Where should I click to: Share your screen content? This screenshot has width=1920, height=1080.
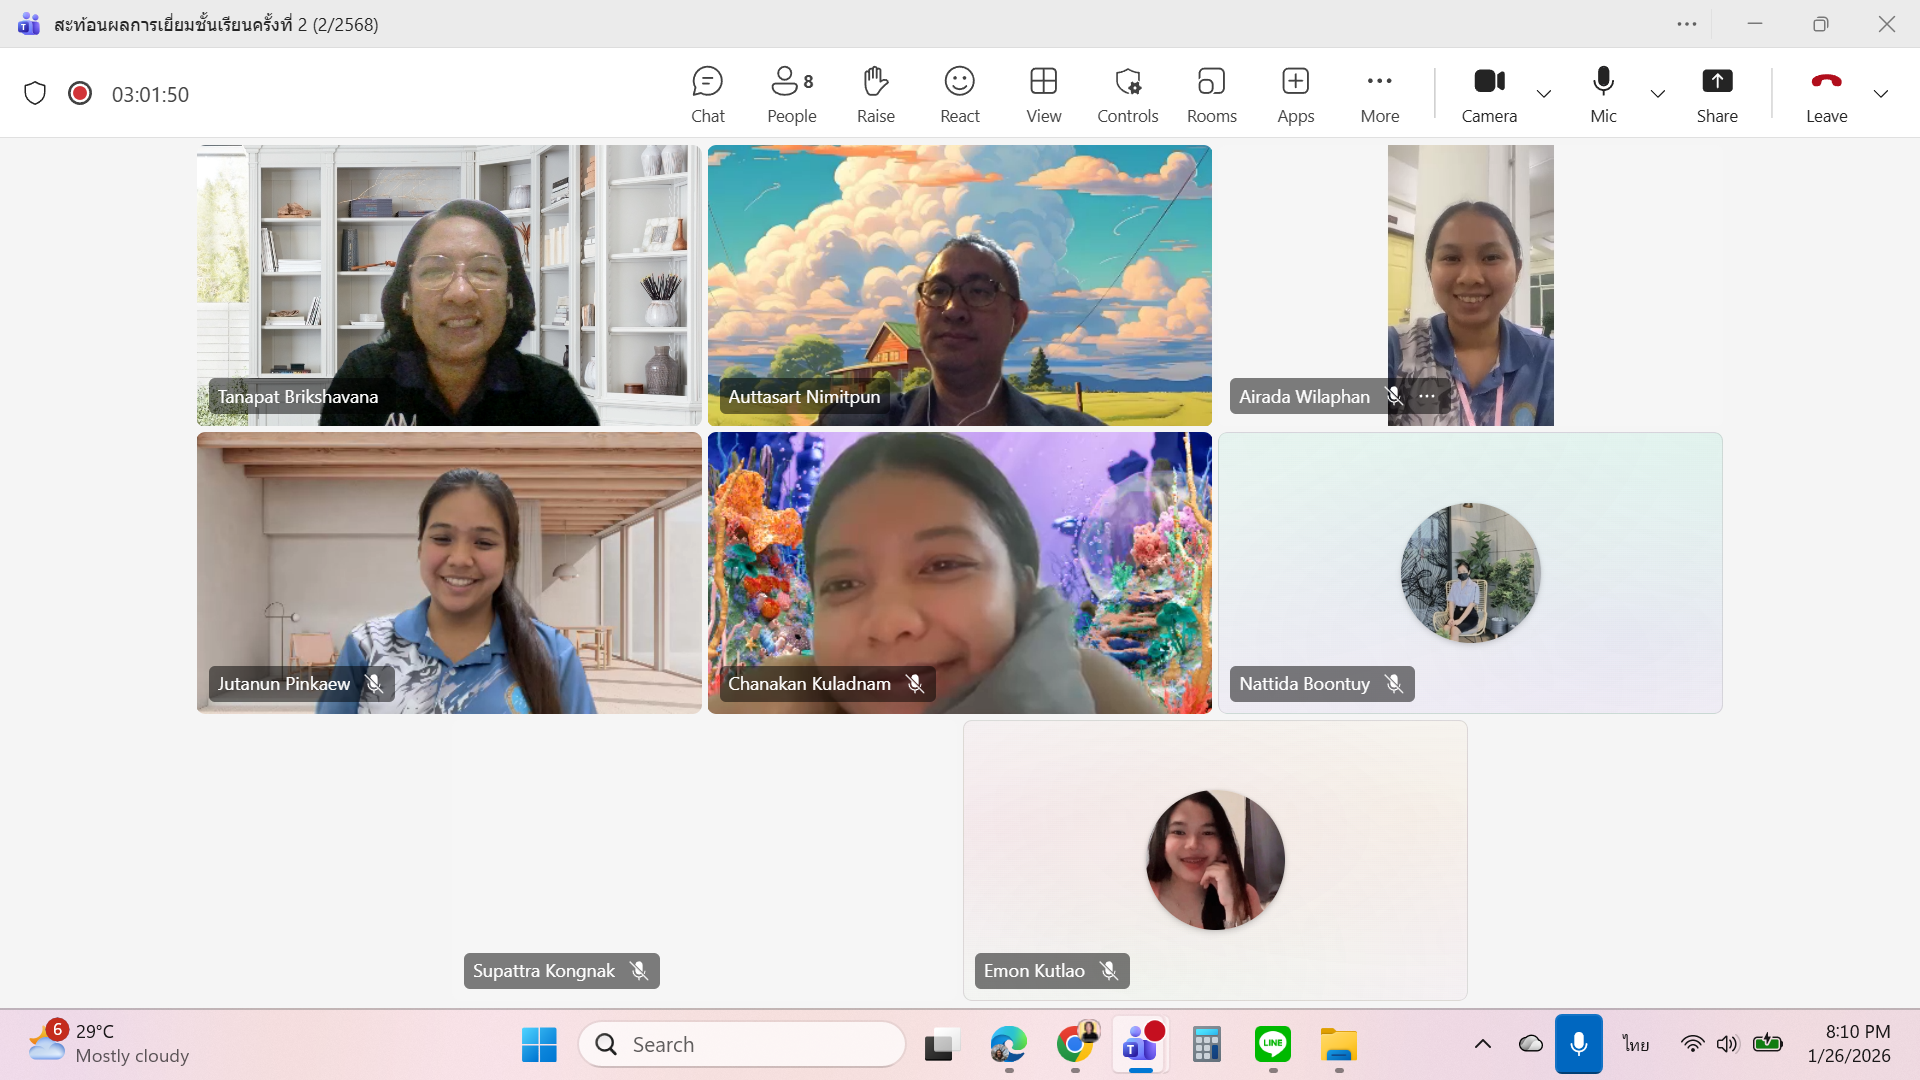point(1716,94)
